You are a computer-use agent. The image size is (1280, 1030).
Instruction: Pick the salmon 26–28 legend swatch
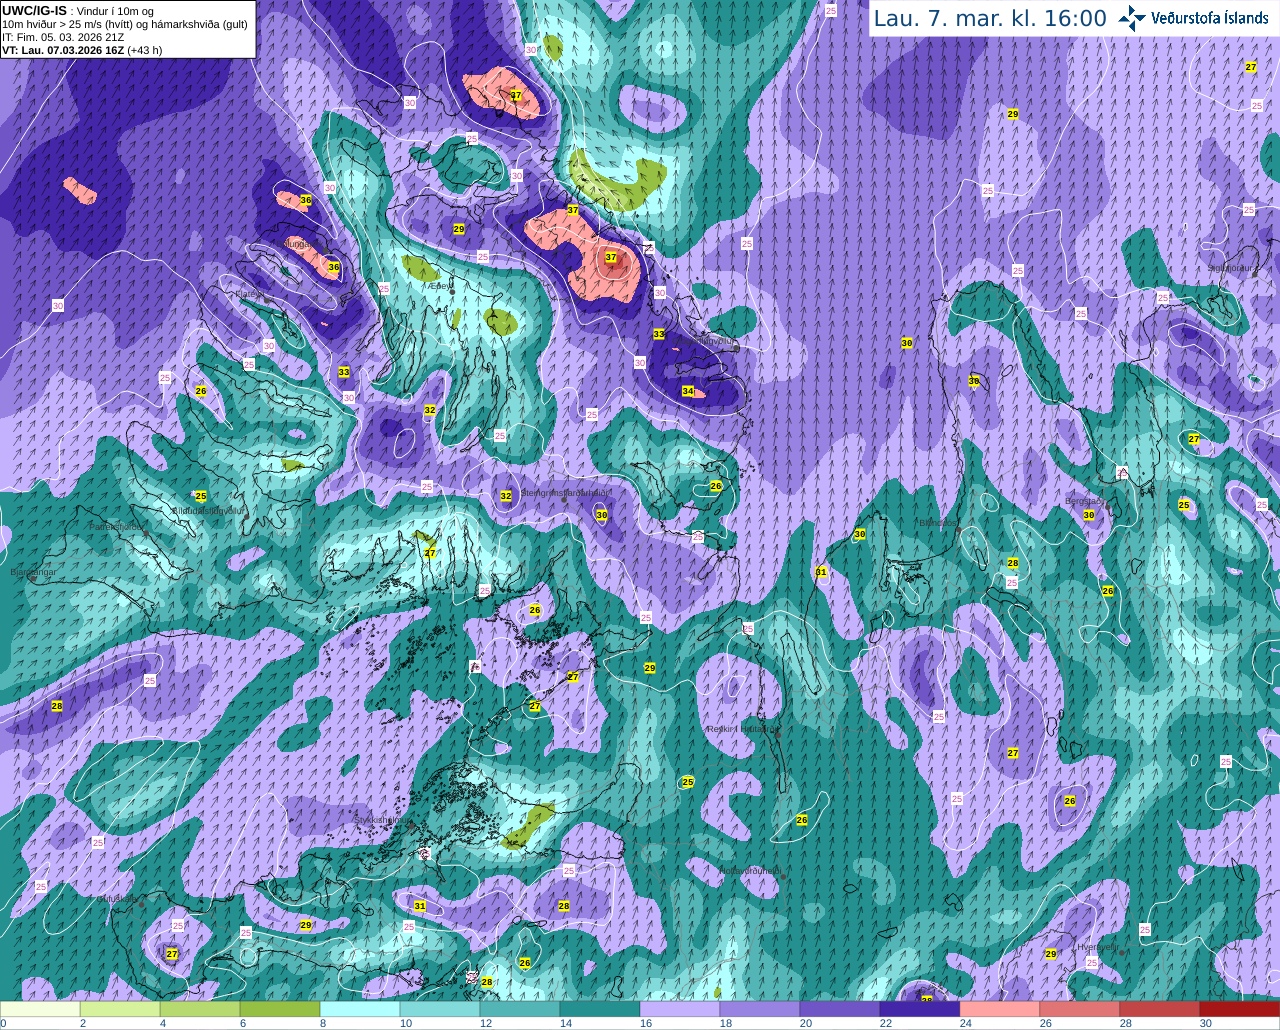pos(1080,1009)
